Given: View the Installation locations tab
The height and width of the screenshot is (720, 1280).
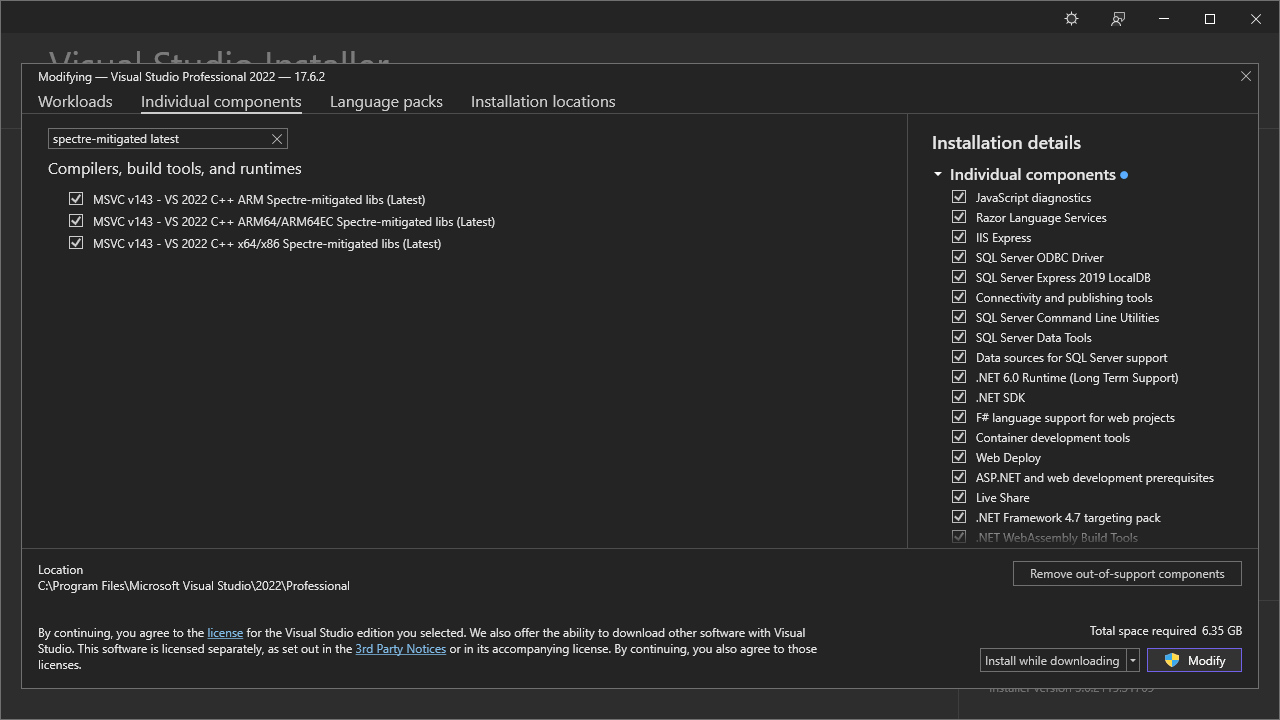Looking at the screenshot, I should (542, 101).
